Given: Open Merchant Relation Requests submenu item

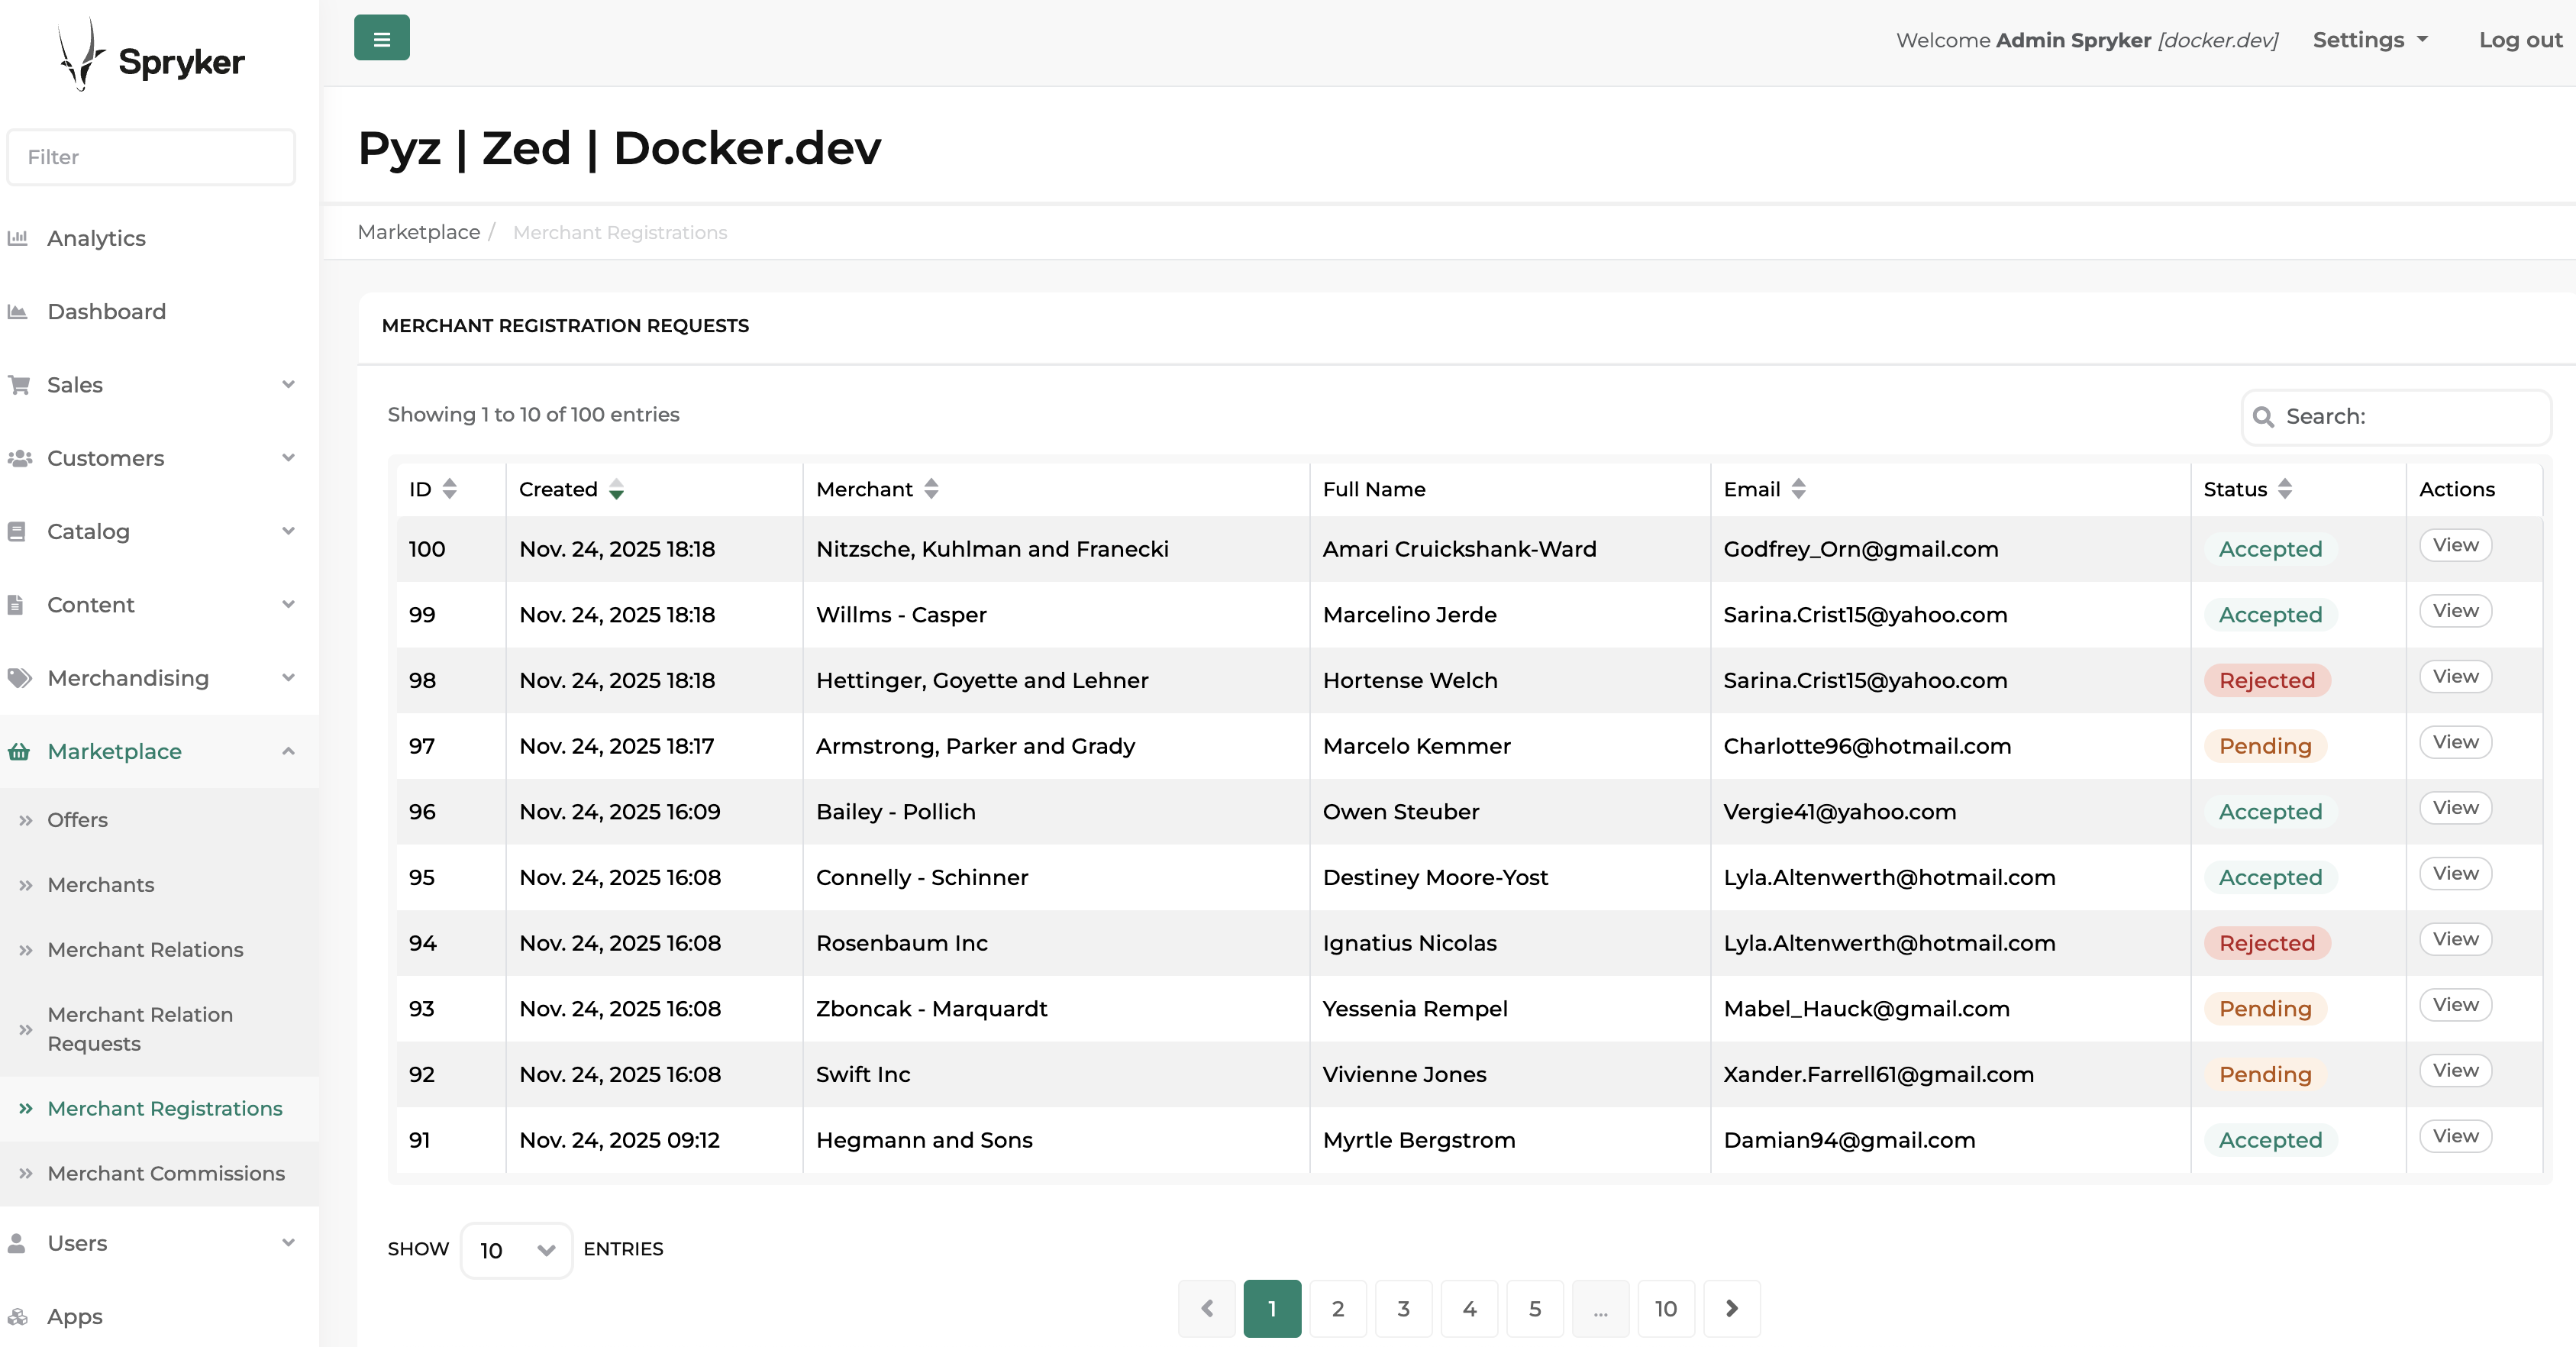Looking at the screenshot, I should point(140,1028).
